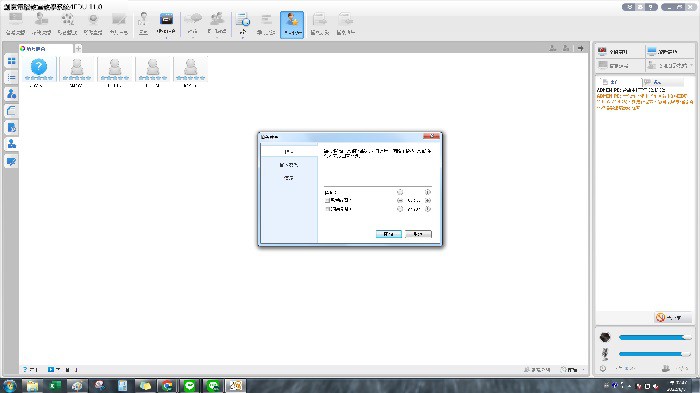Click the blue play icon in the bottom status bar
Viewport: 700px width, 393px height.
[x=50, y=369]
